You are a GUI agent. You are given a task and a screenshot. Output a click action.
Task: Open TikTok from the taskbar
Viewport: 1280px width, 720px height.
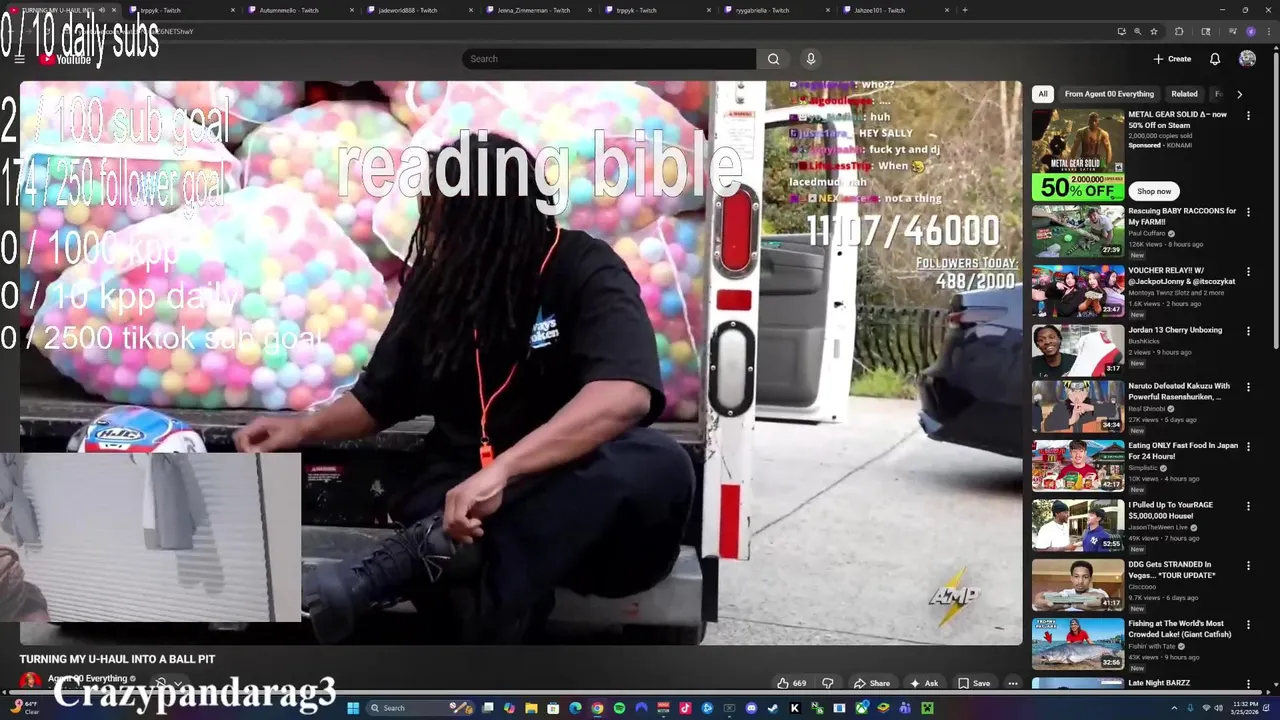click(685, 708)
